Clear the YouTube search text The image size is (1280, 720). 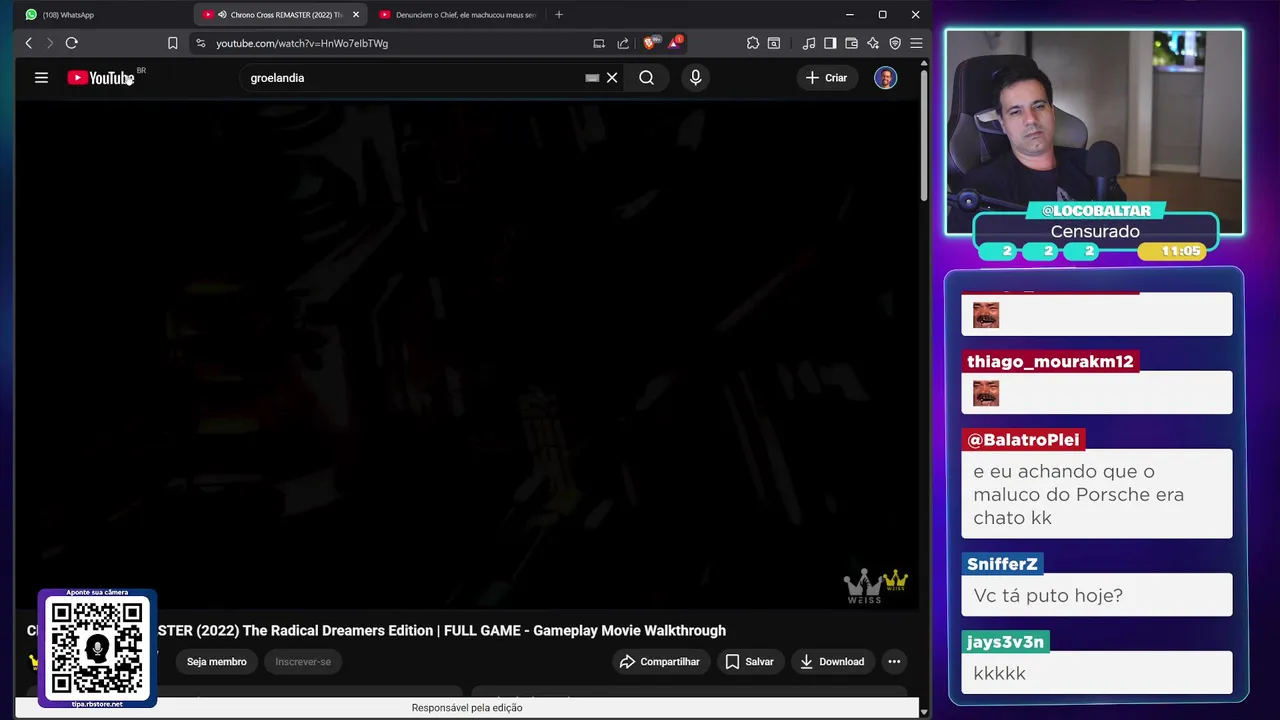tap(612, 78)
